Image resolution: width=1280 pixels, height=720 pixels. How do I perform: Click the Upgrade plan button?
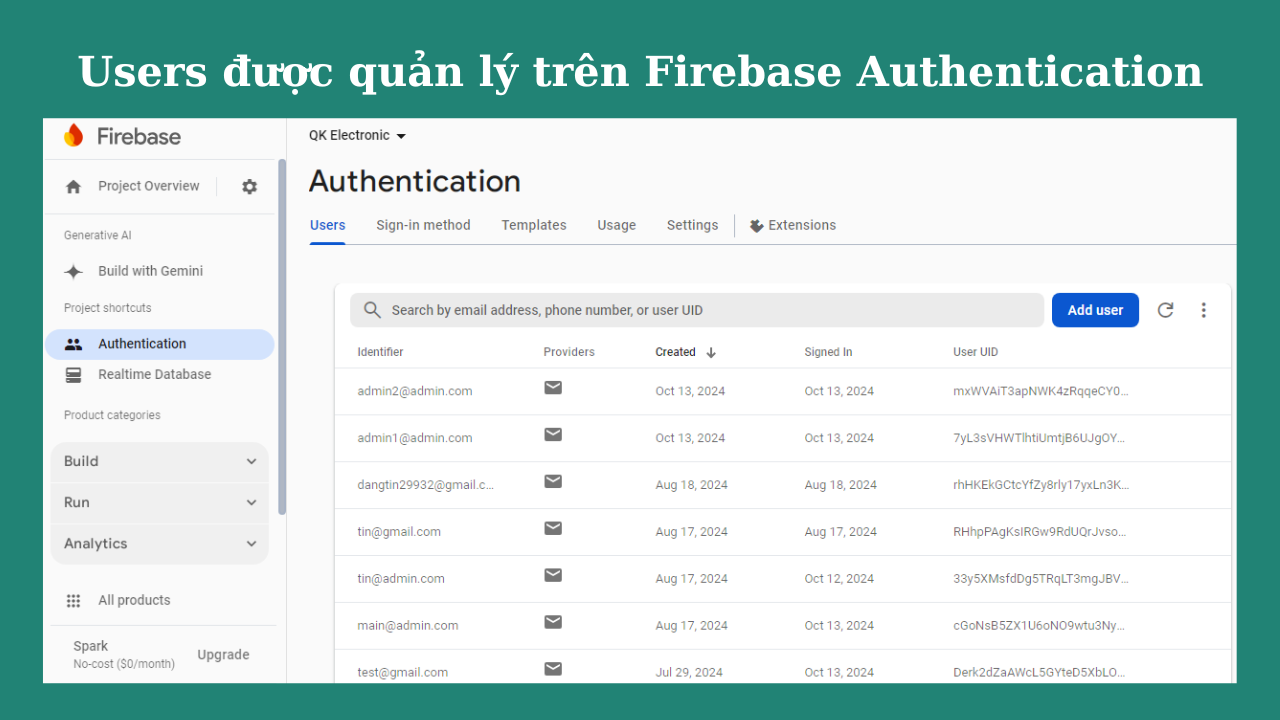[x=223, y=655]
